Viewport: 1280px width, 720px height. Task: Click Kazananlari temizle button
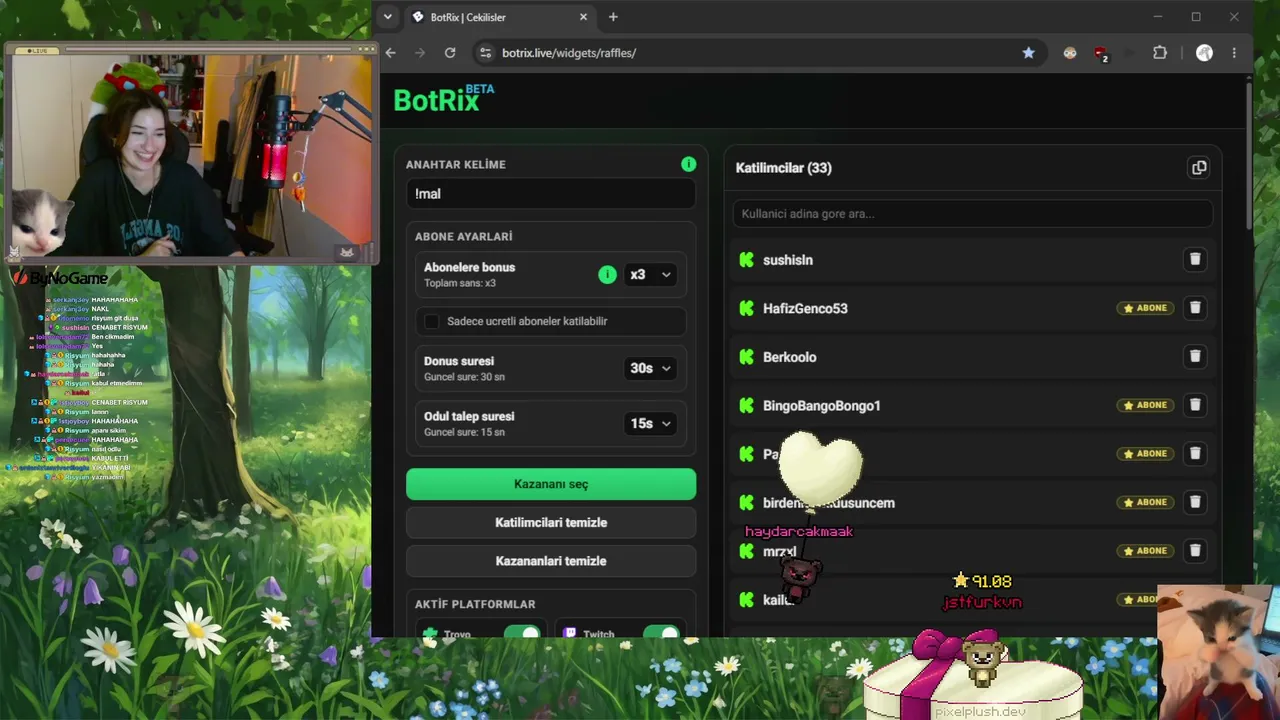(551, 561)
